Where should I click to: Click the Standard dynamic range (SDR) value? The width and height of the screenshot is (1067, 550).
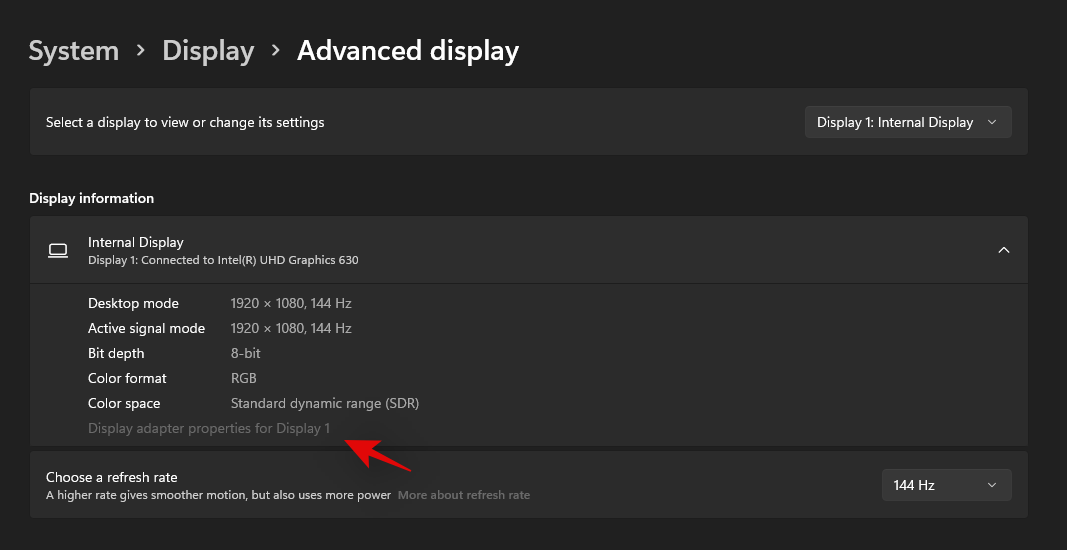(x=324, y=404)
